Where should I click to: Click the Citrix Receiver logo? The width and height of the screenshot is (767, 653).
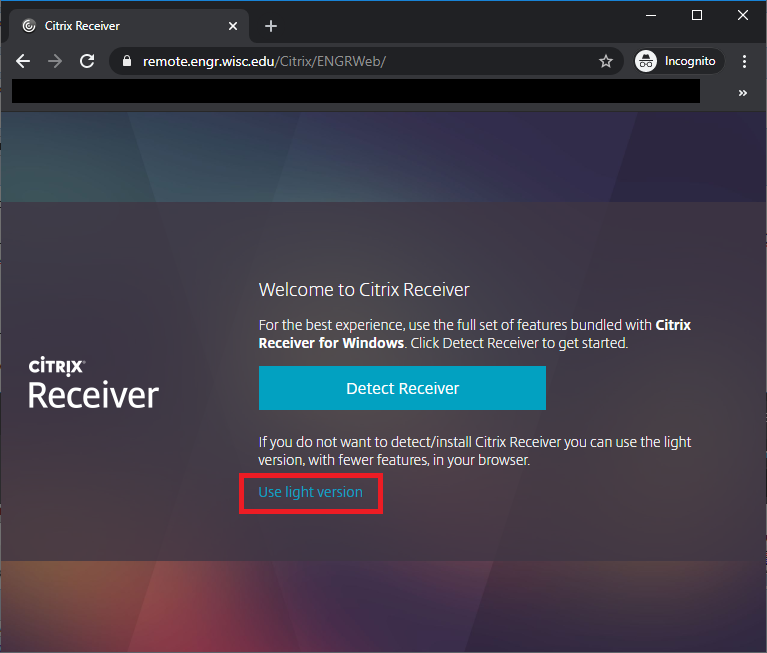click(93, 384)
